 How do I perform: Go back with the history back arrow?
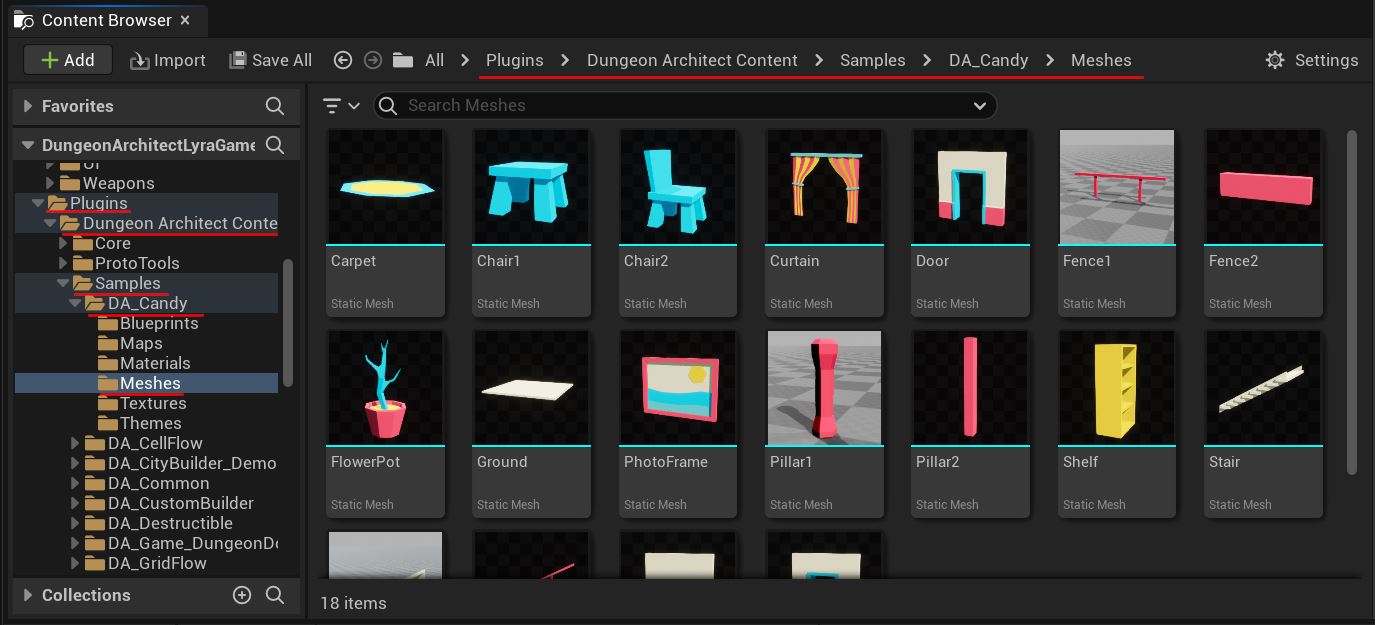(x=343, y=60)
